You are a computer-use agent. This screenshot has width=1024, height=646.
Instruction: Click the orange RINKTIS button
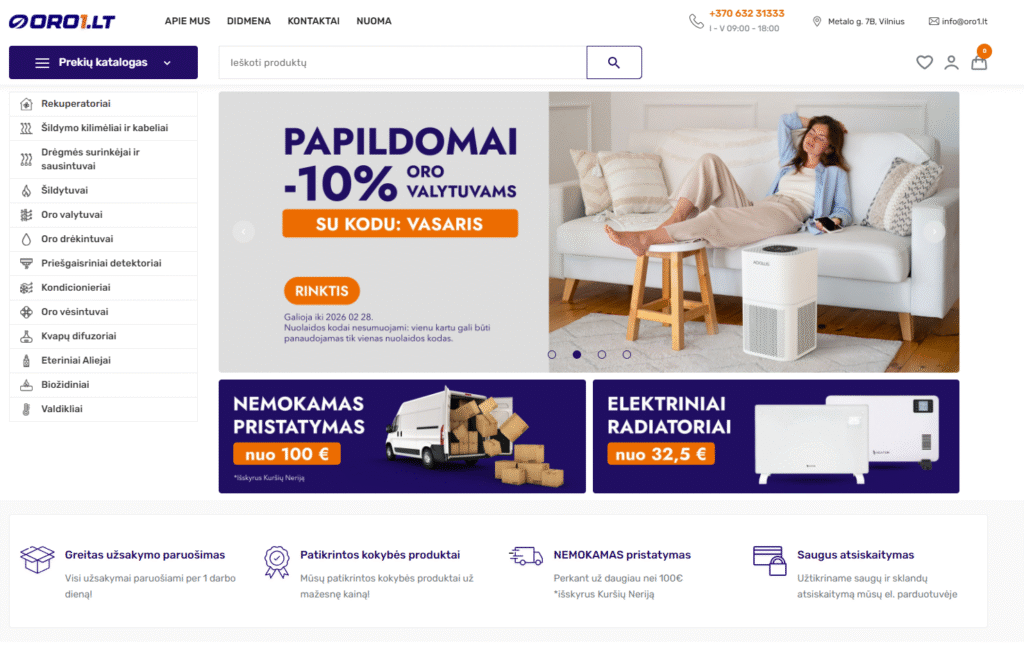(x=321, y=291)
